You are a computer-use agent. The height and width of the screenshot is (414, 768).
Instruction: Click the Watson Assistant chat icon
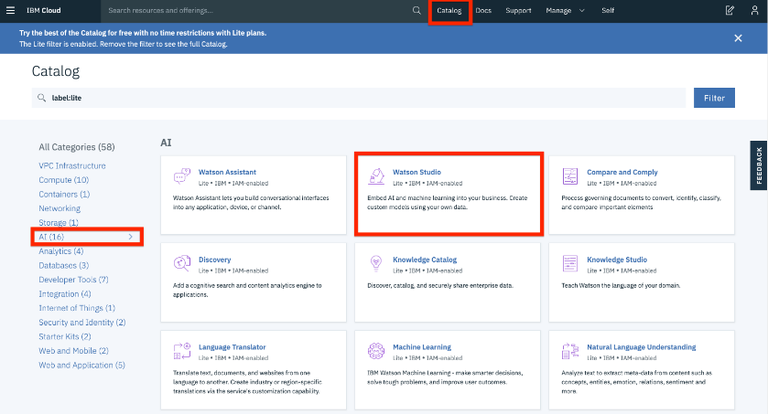pos(182,176)
